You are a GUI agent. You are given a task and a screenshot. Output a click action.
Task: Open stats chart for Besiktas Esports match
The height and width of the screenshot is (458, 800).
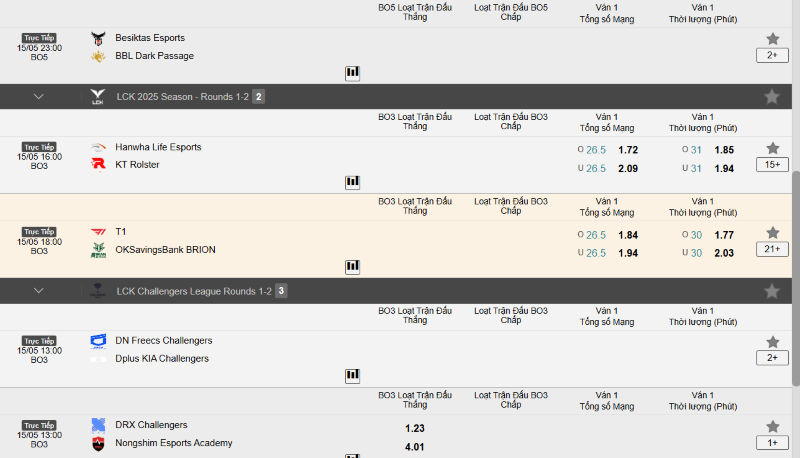pyautogui.click(x=352, y=73)
